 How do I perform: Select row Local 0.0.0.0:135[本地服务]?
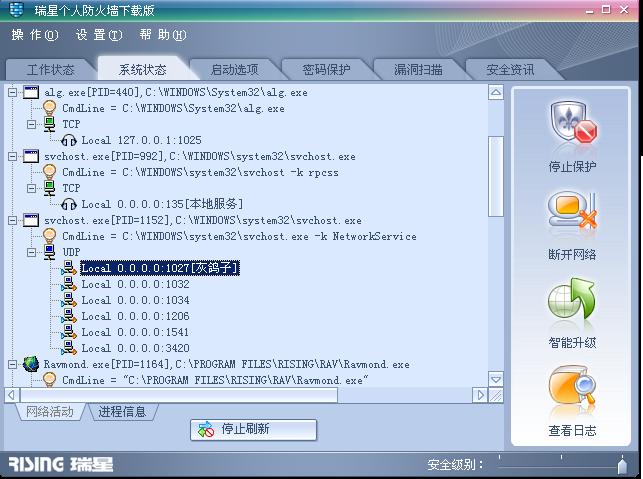point(162,204)
